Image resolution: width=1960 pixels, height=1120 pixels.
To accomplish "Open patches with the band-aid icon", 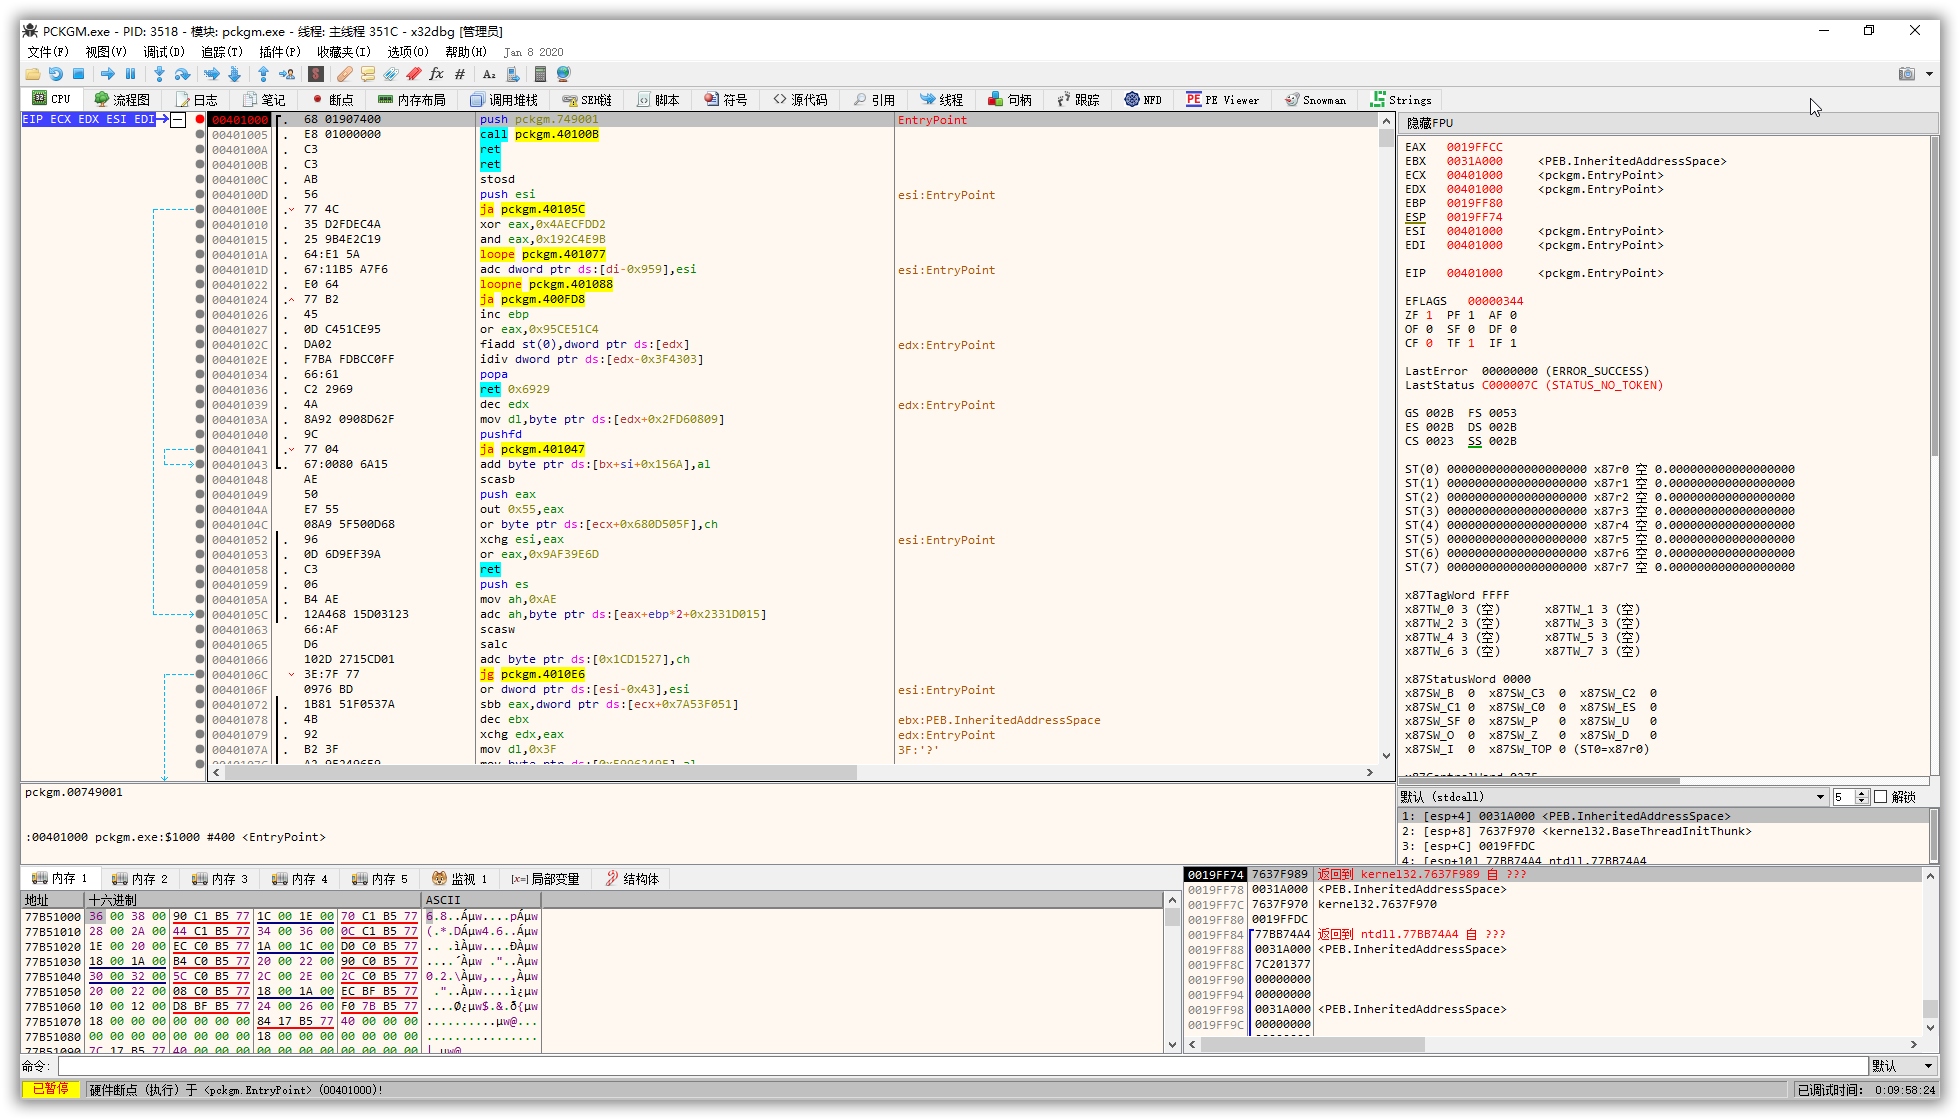I will click(345, 74).
